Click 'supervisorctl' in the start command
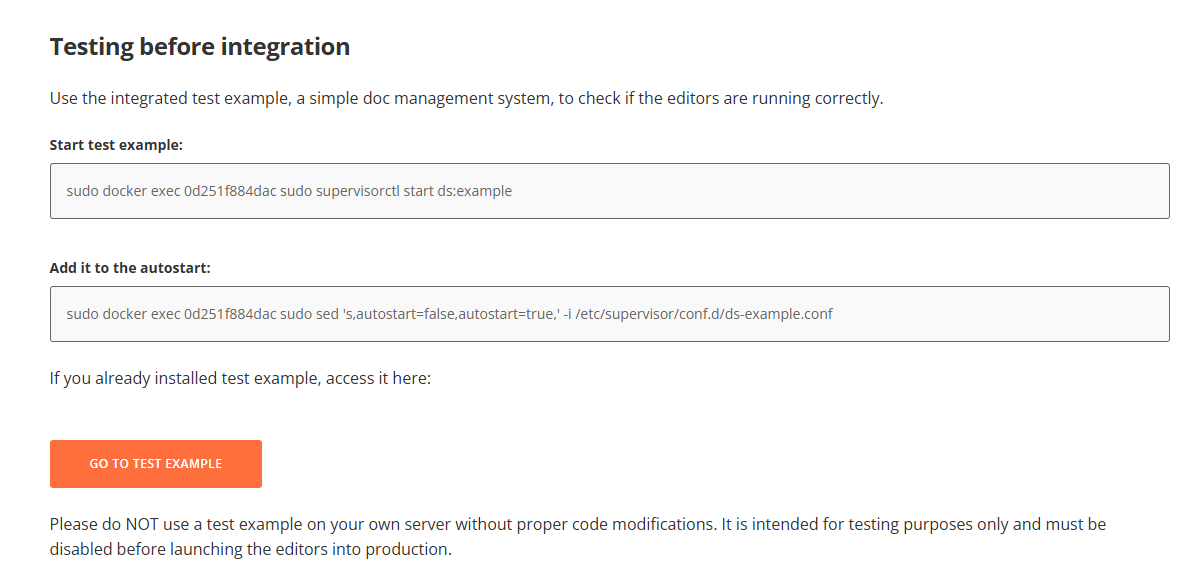 (x=357, y=191)
